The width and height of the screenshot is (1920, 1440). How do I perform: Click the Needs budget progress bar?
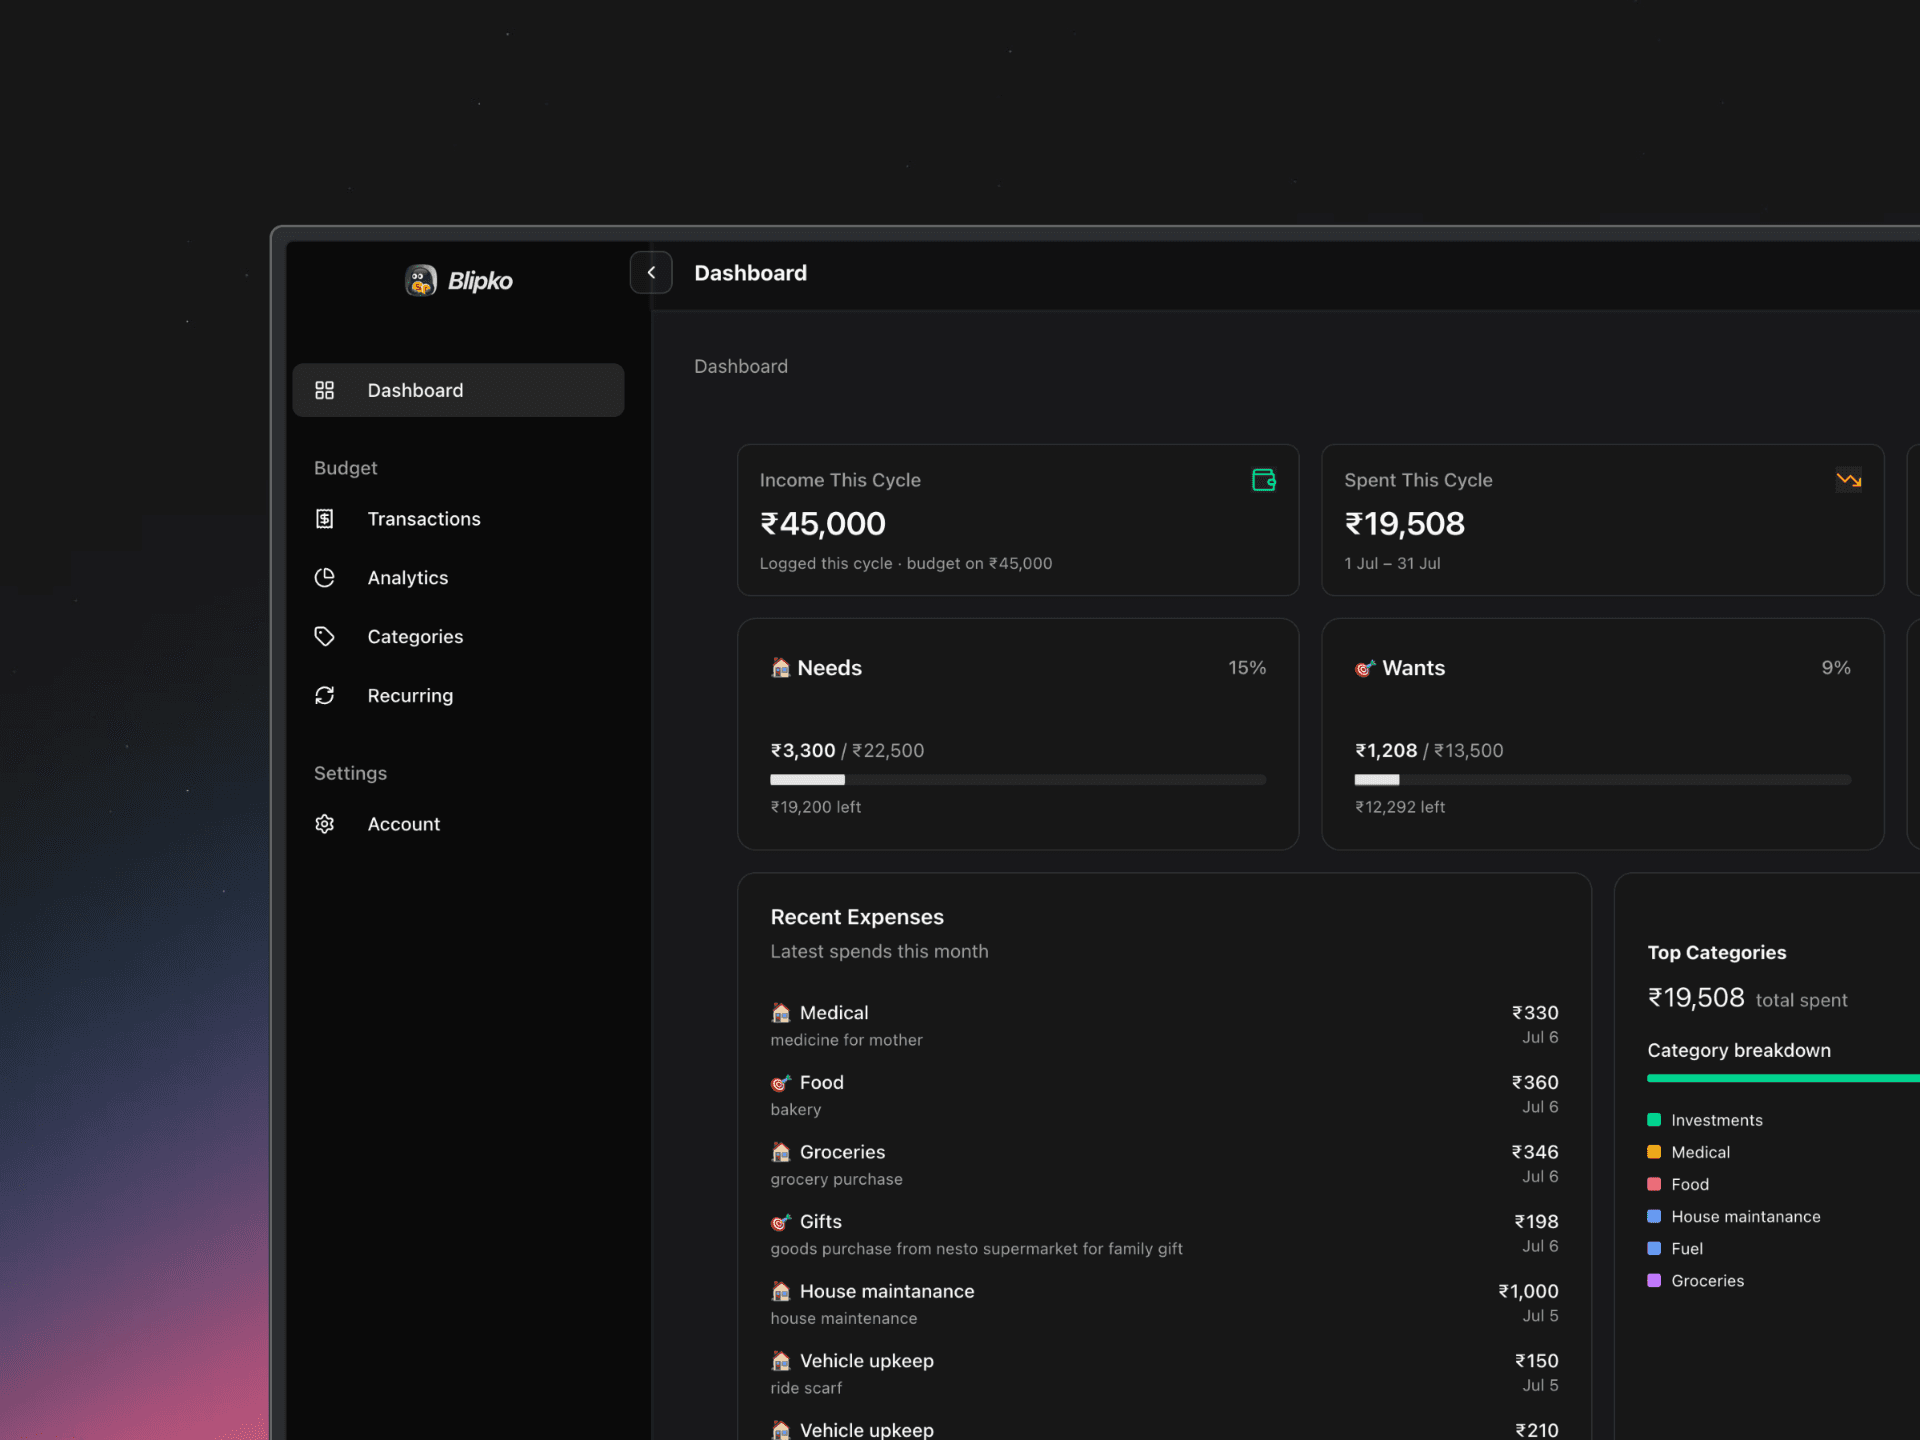coord(1018,780)
